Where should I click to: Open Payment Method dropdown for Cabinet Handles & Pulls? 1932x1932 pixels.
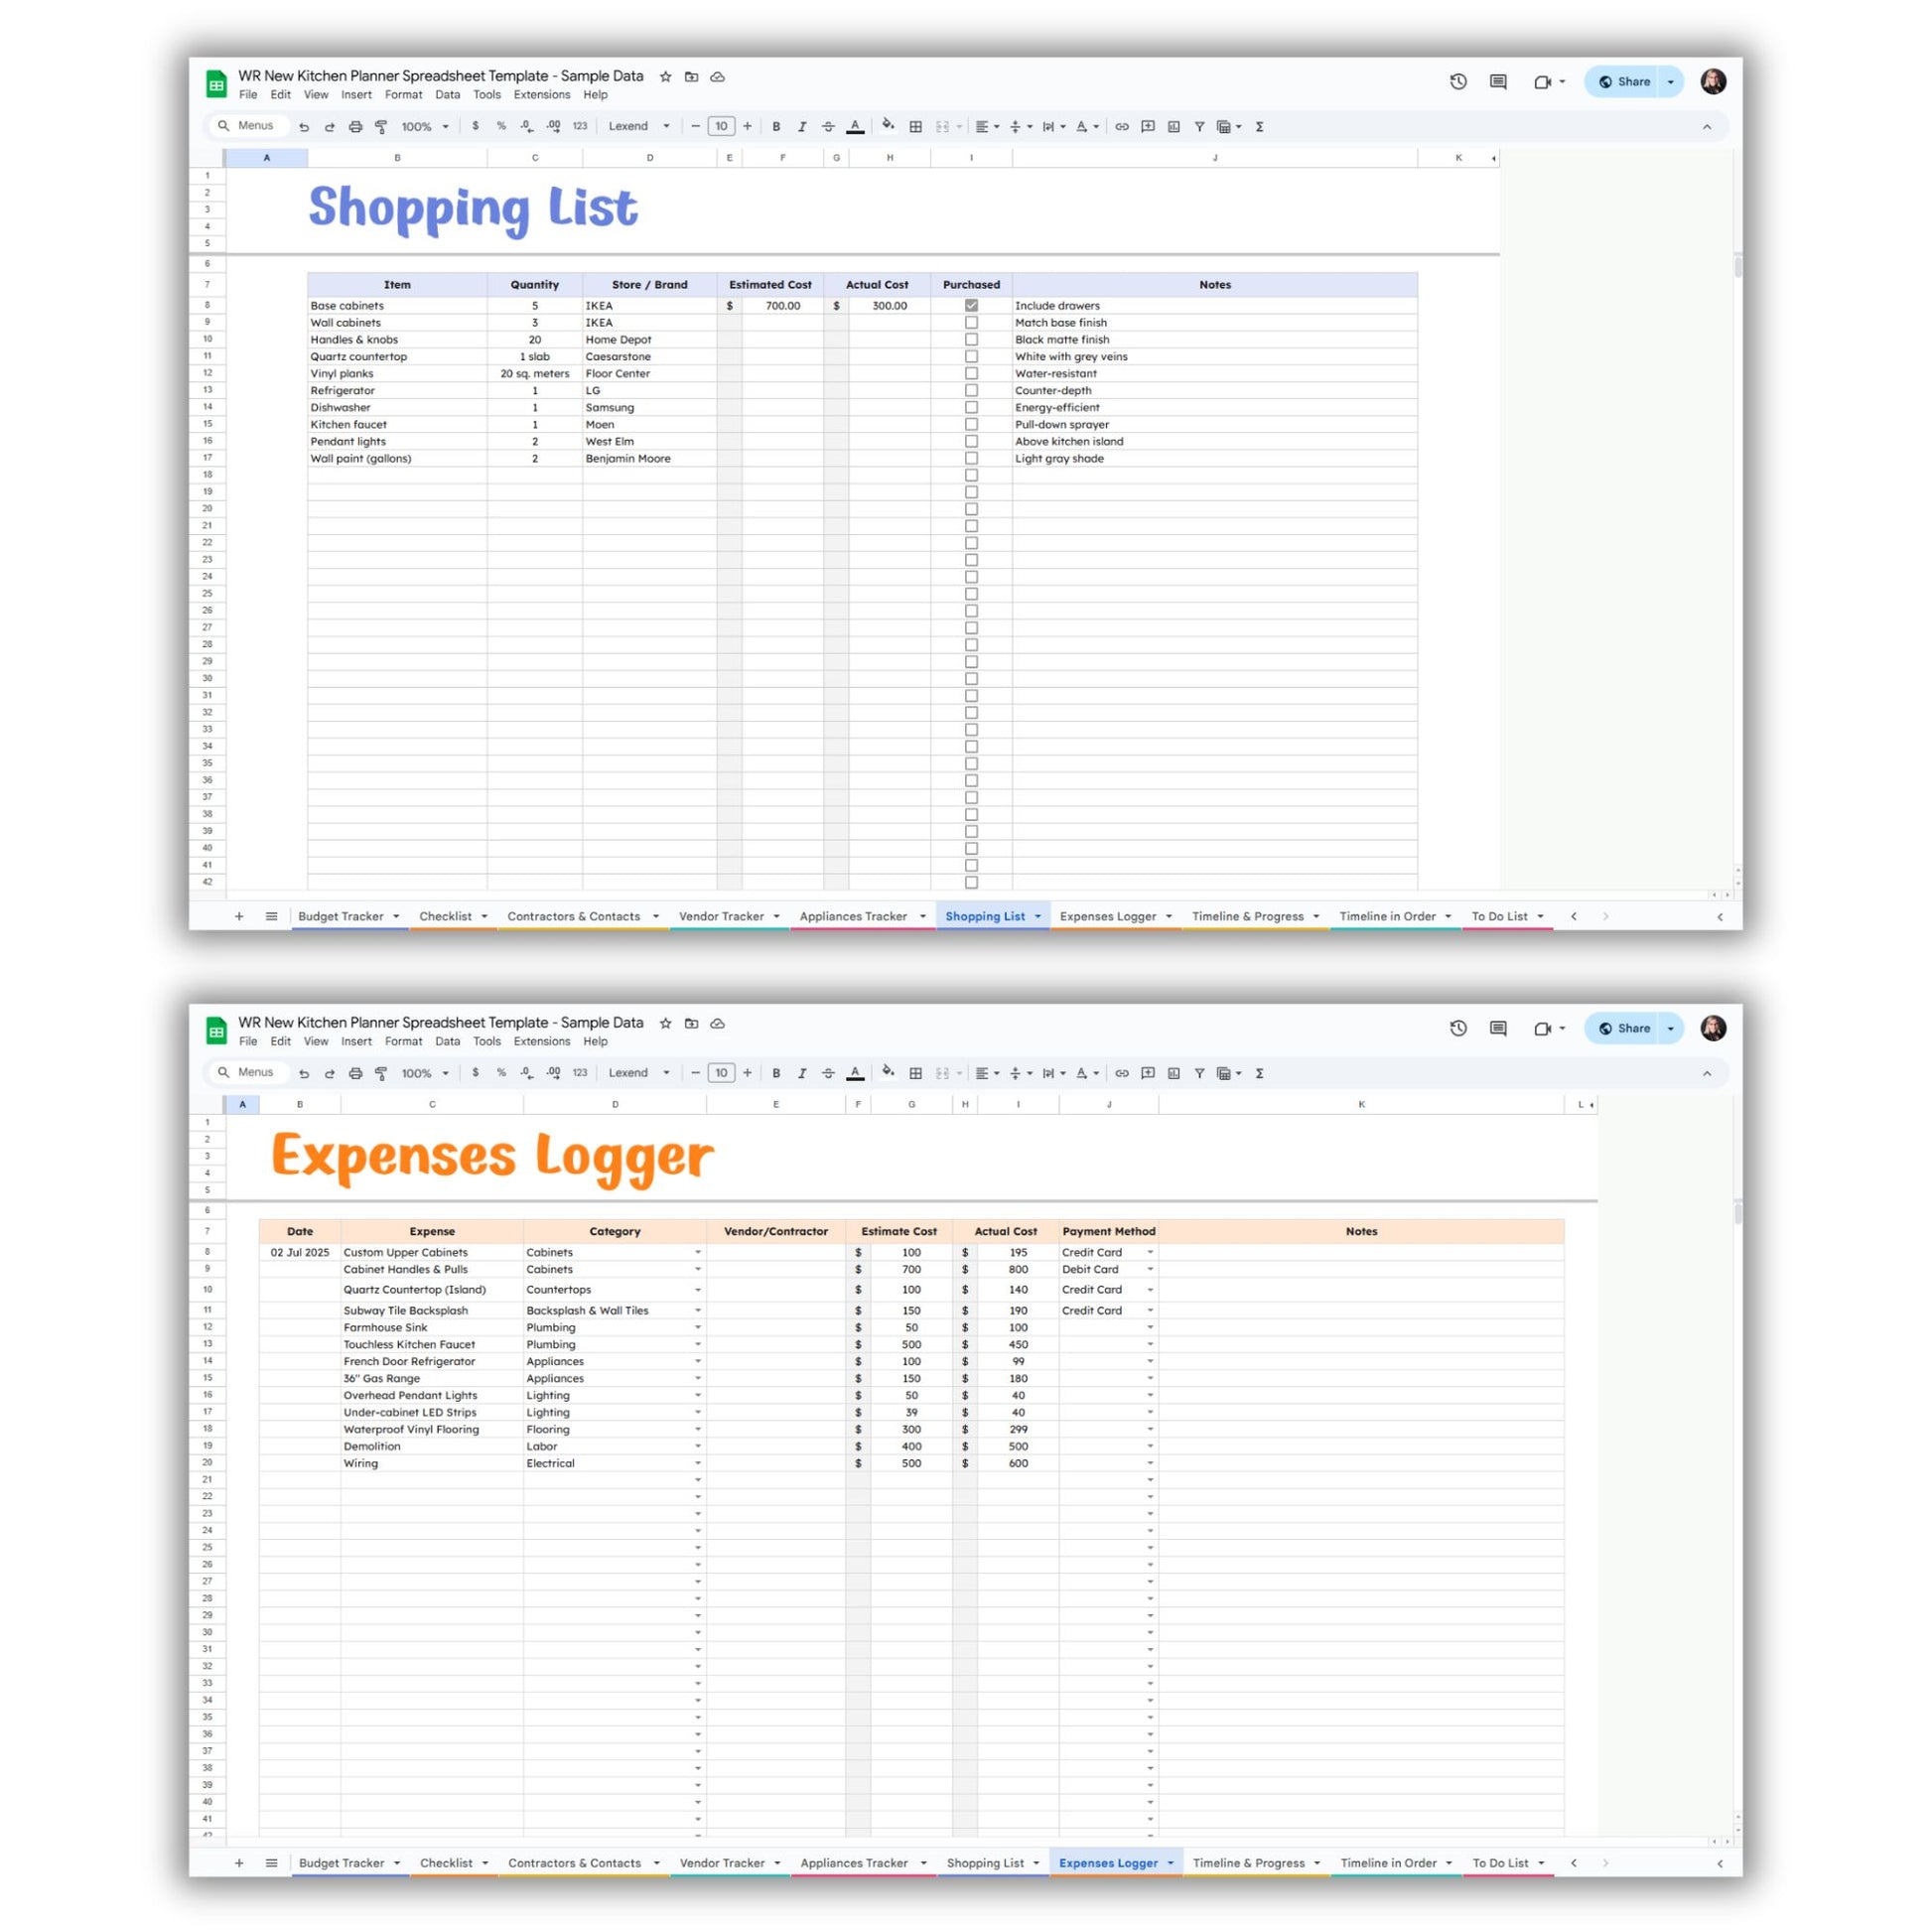pos(1150,1270)
